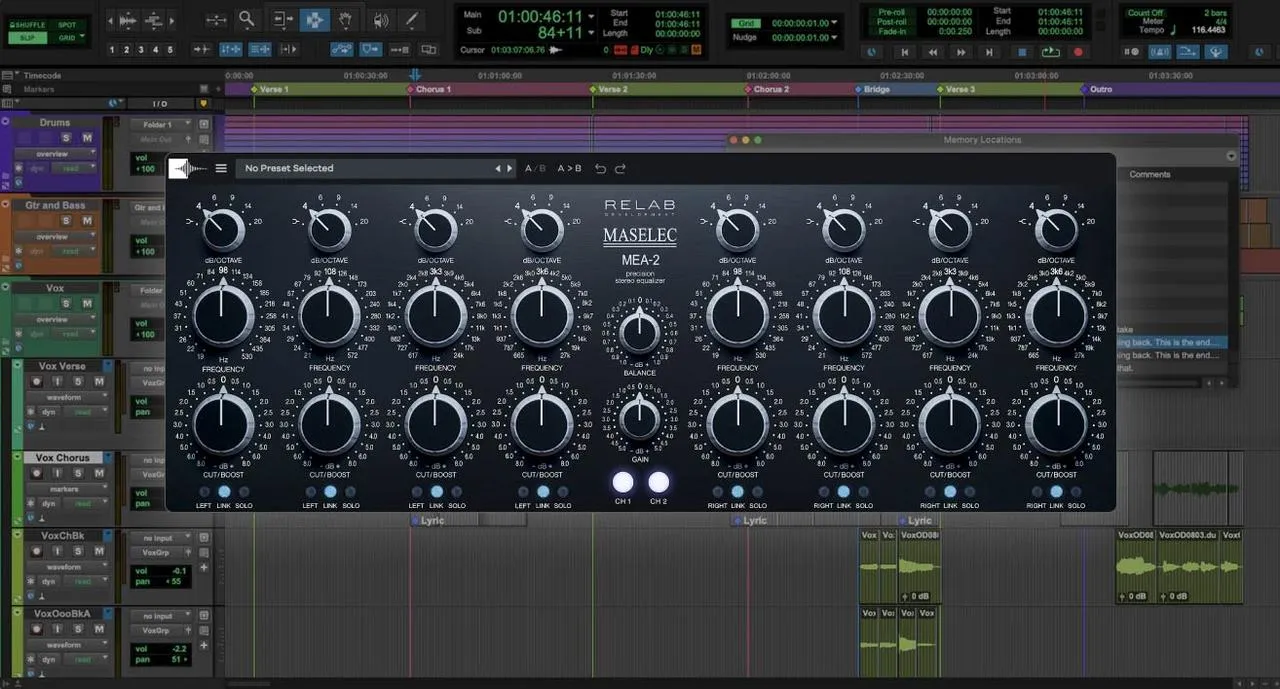Select the Trim tool
The height and width of the screenshot is (689, 1280).
click(x=283, y=19)
